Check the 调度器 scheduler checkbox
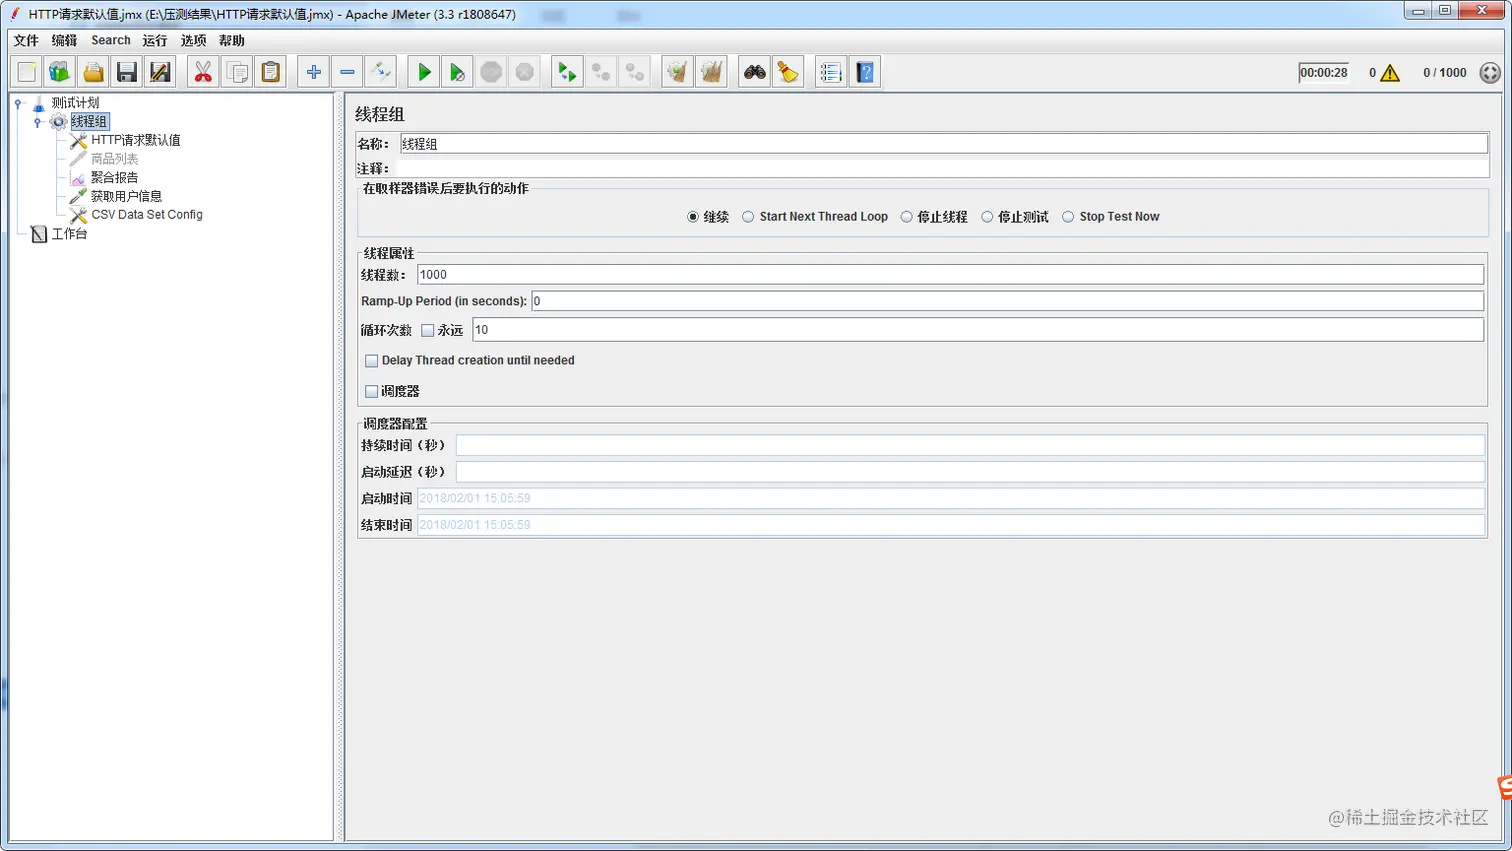Viewport: 1512px width, 851px height. click(x=372, y=392)
